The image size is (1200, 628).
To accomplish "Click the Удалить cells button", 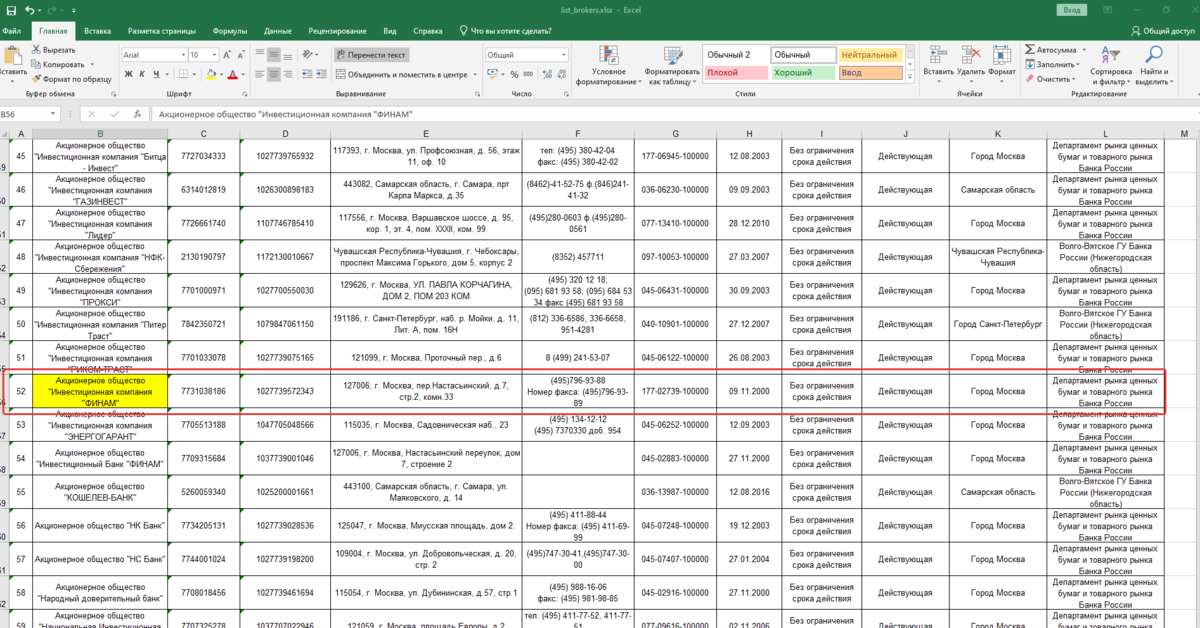I will click(971, 65).
